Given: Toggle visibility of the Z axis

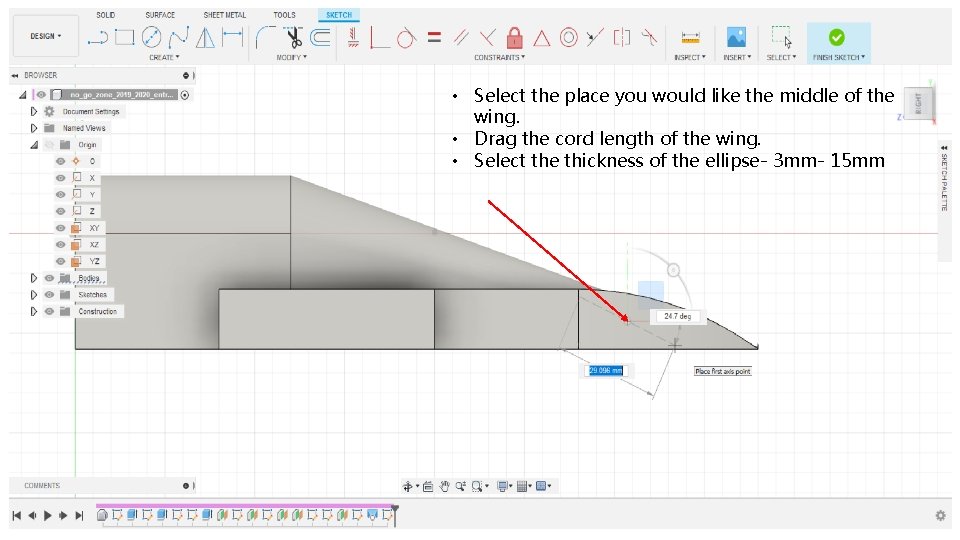Looking at the screenshot, I should [x=60, y=211].
